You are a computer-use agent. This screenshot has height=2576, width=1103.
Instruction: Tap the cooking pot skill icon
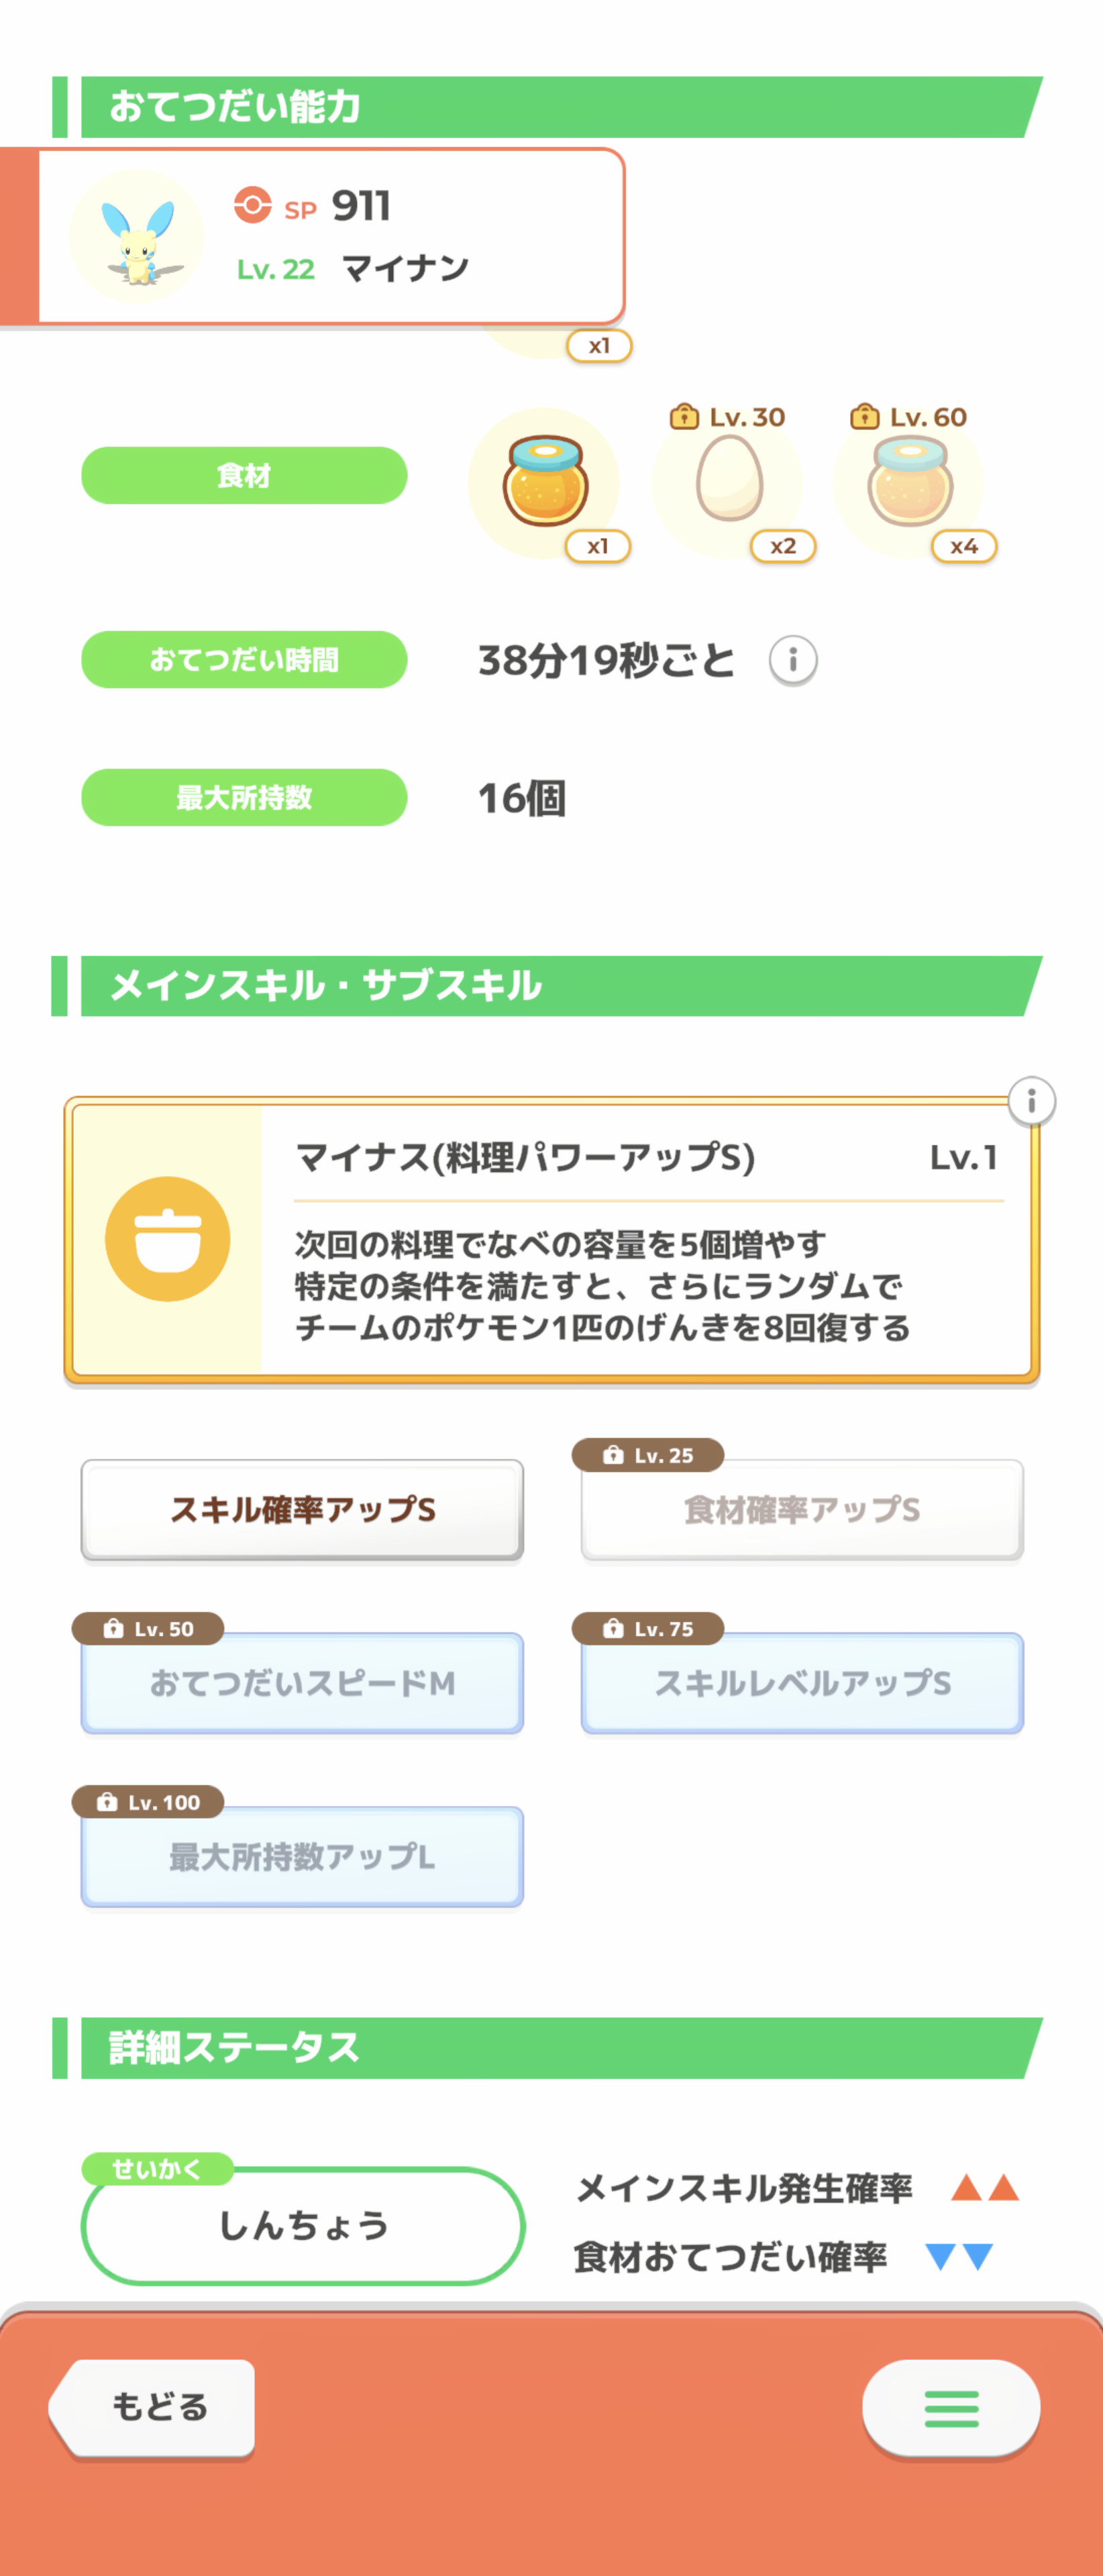[168, 1239]
